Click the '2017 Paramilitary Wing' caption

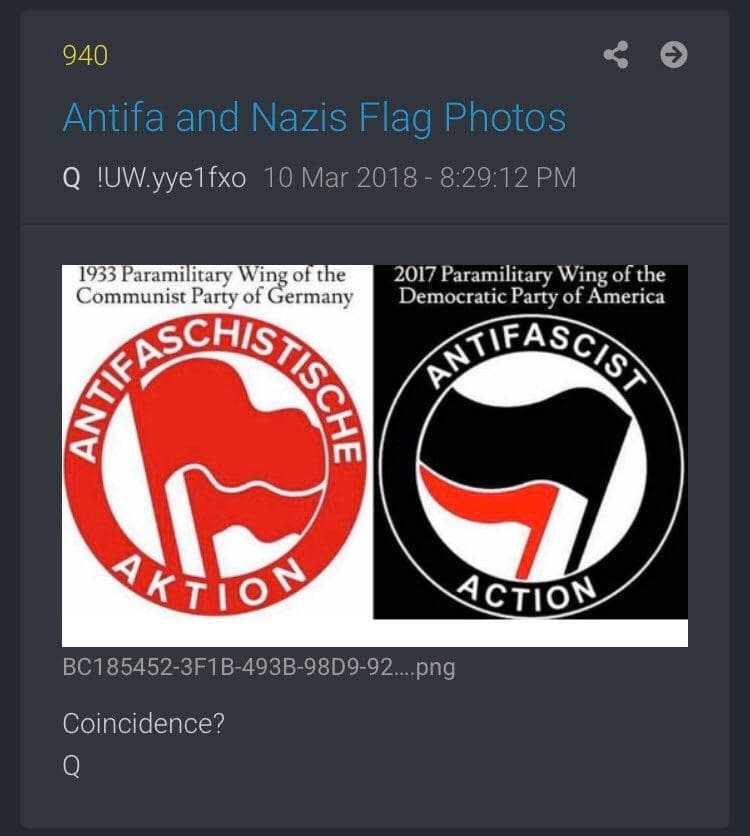point(531,285)
